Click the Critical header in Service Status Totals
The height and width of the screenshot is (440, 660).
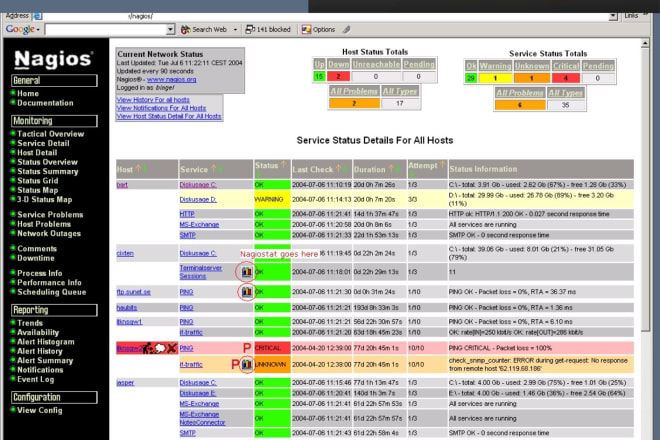coord(566,66)
